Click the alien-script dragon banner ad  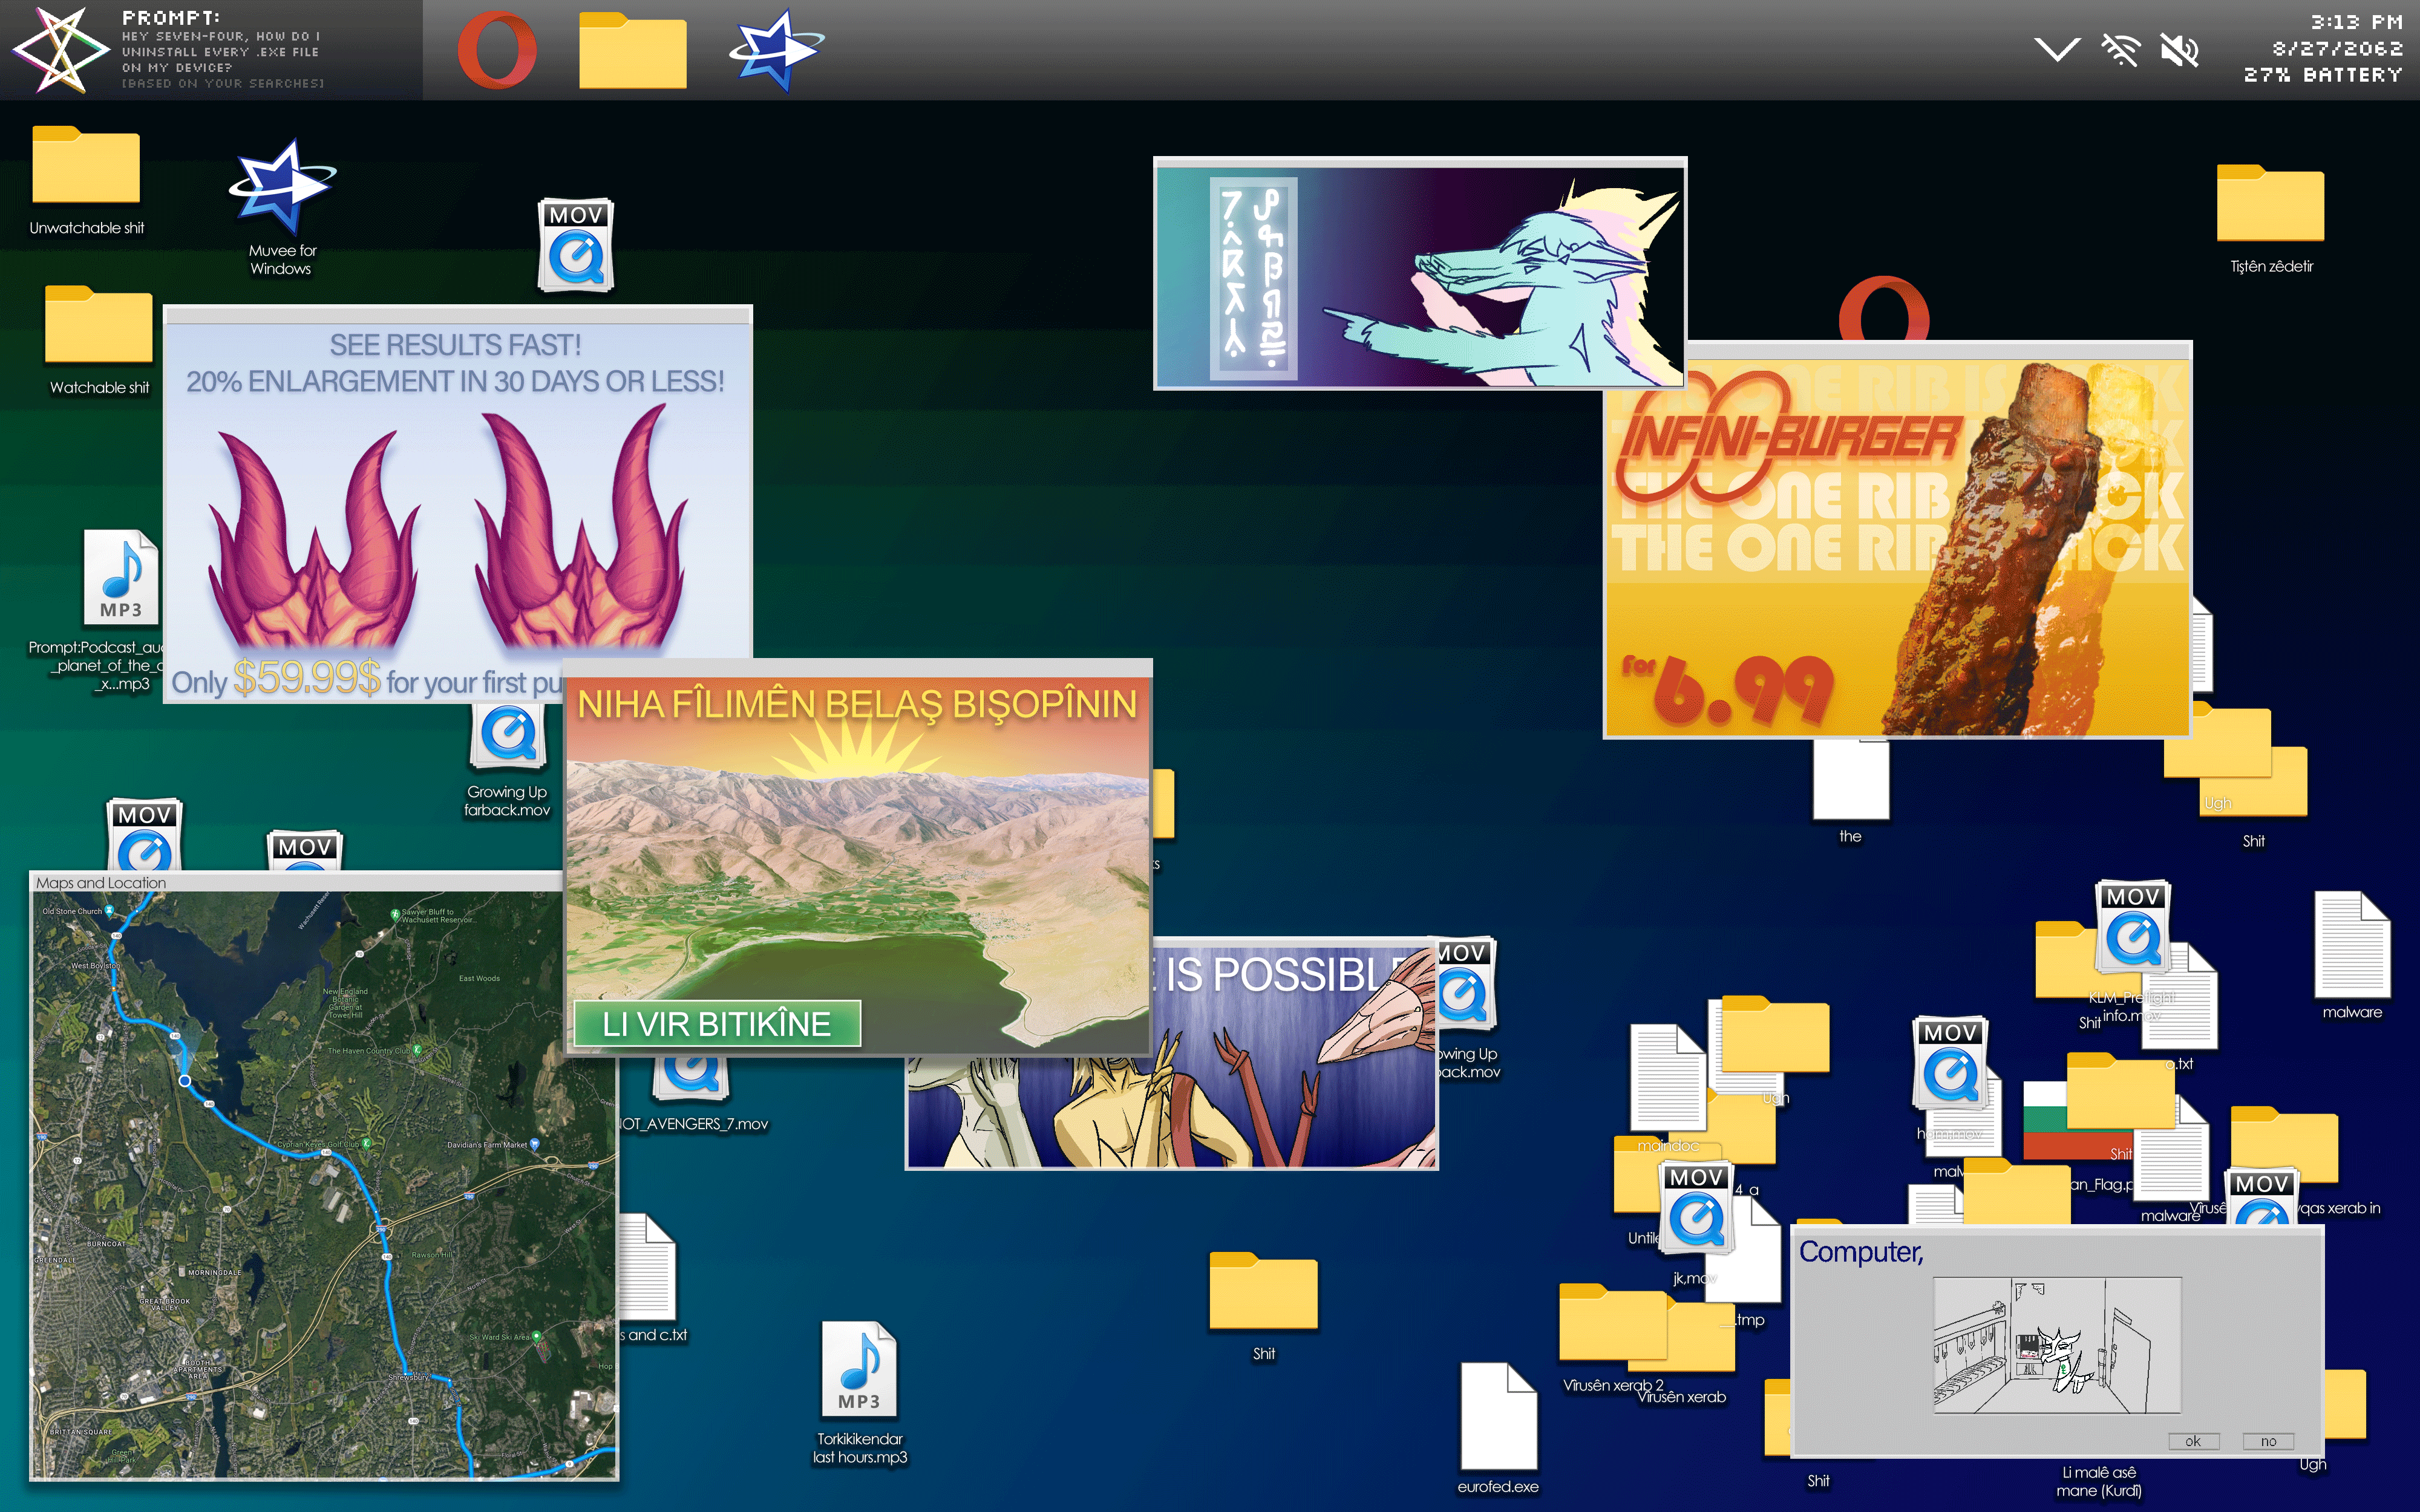(1420, 273)
